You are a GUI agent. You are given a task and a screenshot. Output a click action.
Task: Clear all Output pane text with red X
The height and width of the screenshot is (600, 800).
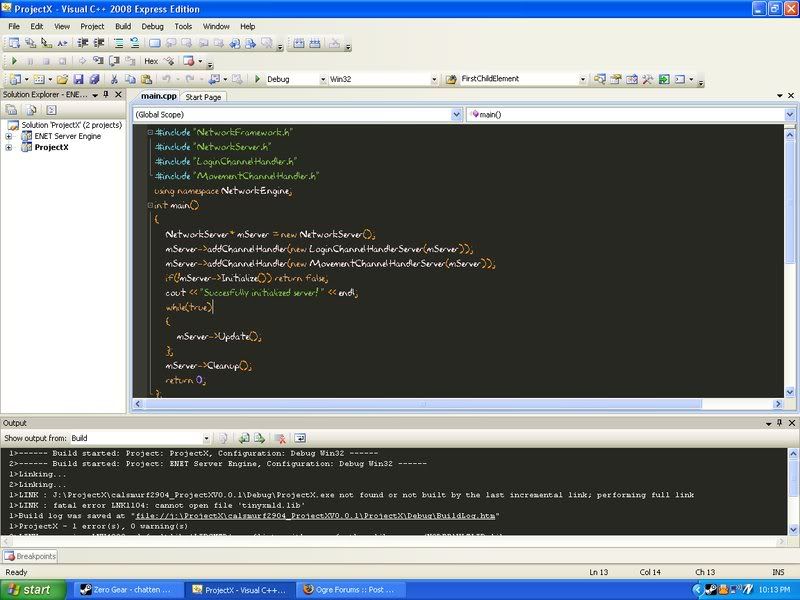280,438
